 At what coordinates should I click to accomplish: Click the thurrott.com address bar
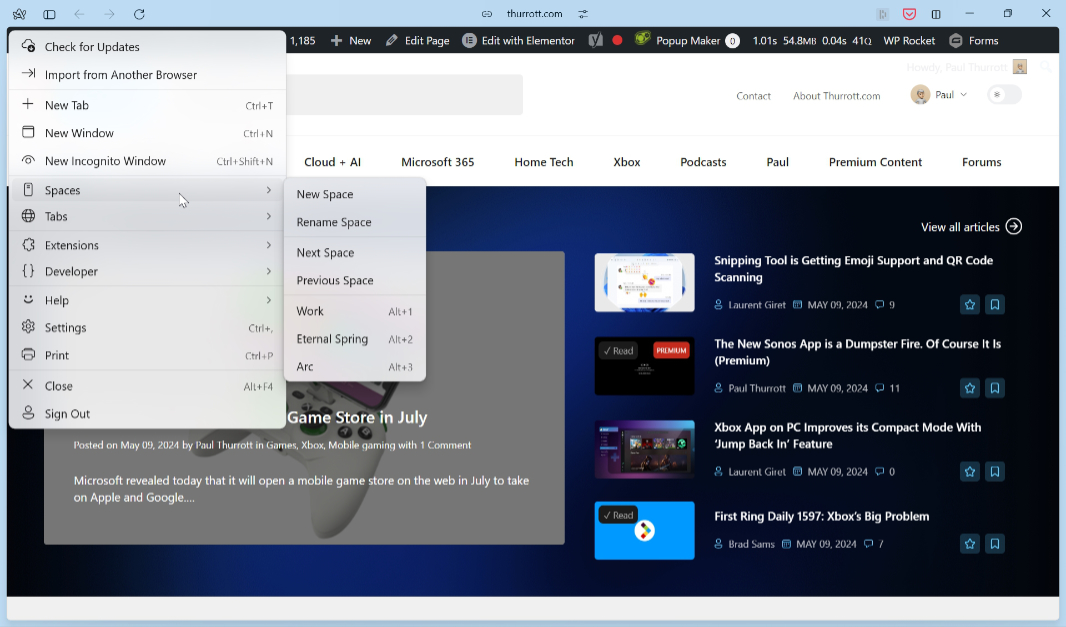[534, 14]
